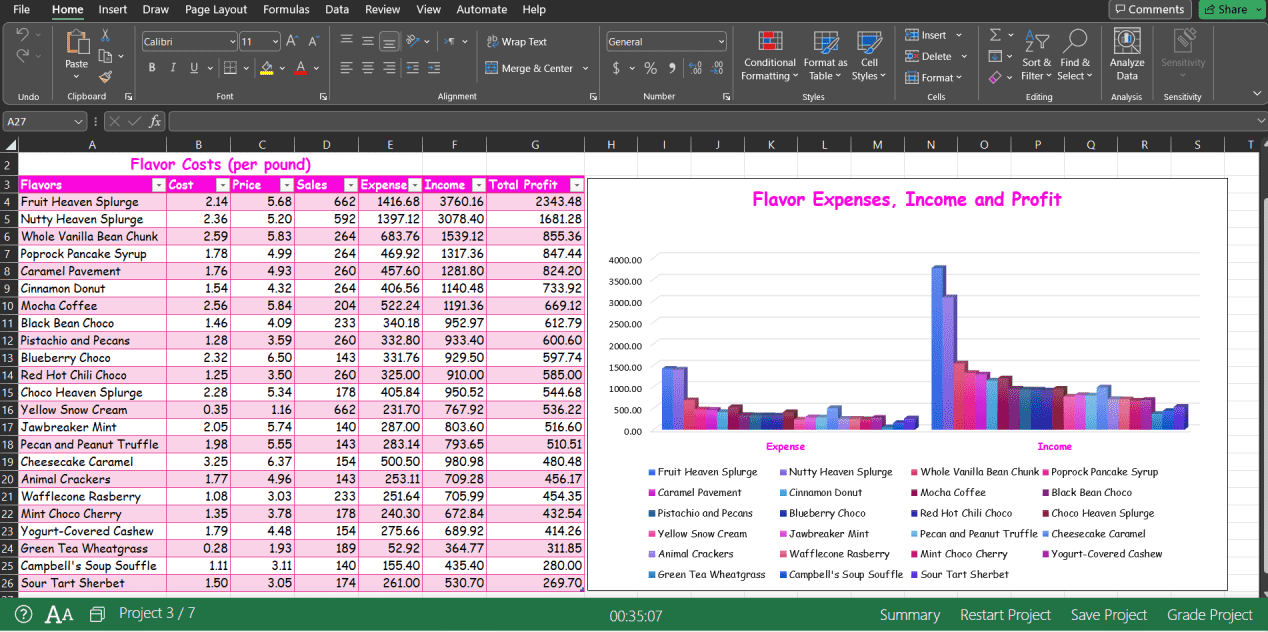Select cell containing Mocha Coffee
The image size is (1268, 632).
pos(92,306)
